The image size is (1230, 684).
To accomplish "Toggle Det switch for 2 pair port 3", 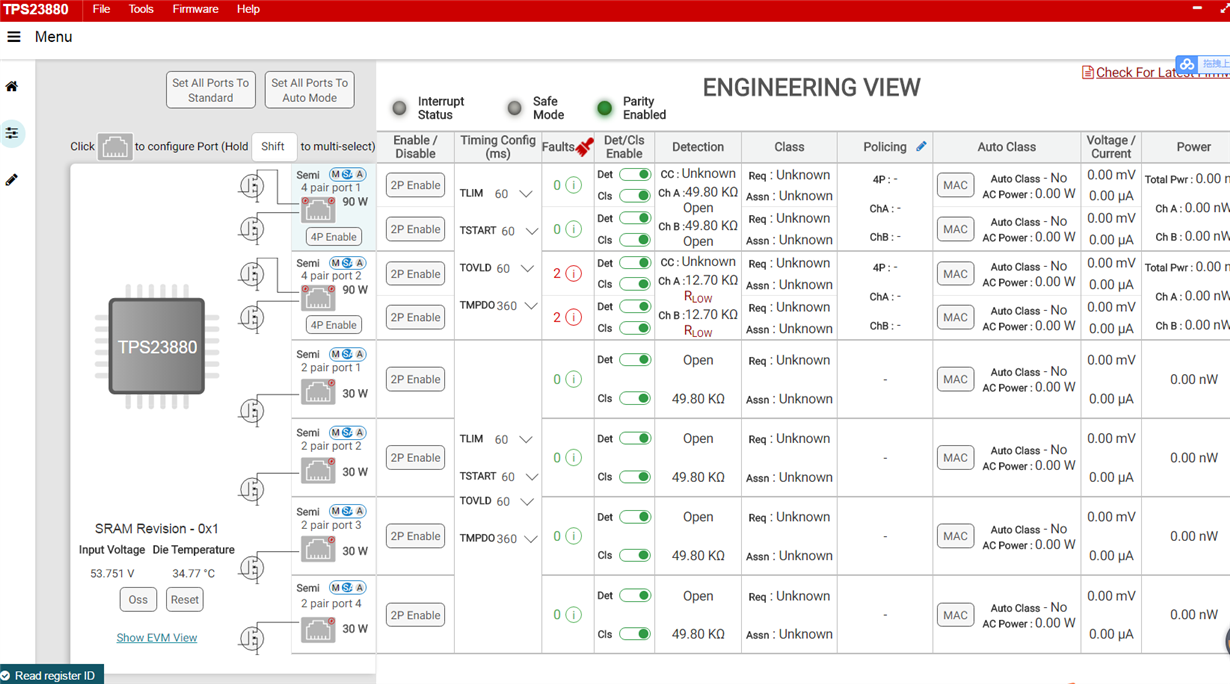I will 635,517.
